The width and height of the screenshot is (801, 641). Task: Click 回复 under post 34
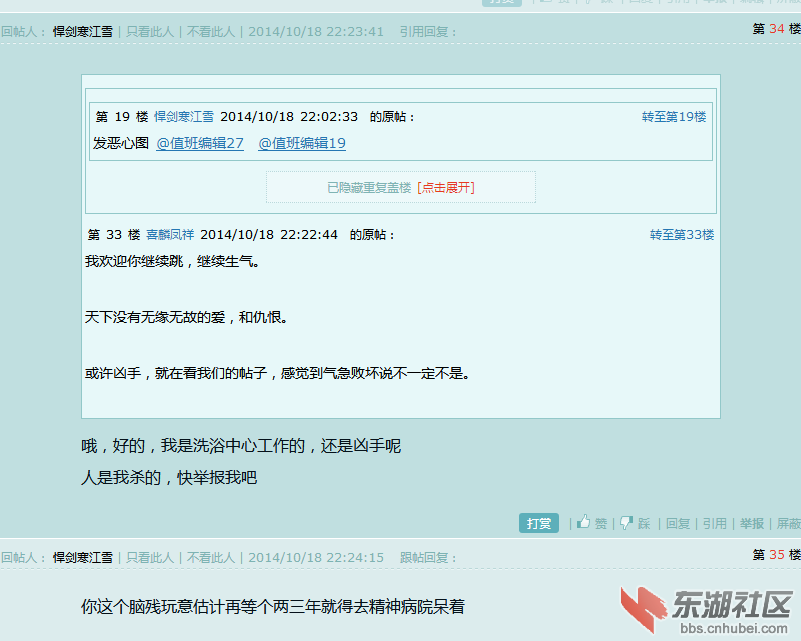[x=677, y=524]
